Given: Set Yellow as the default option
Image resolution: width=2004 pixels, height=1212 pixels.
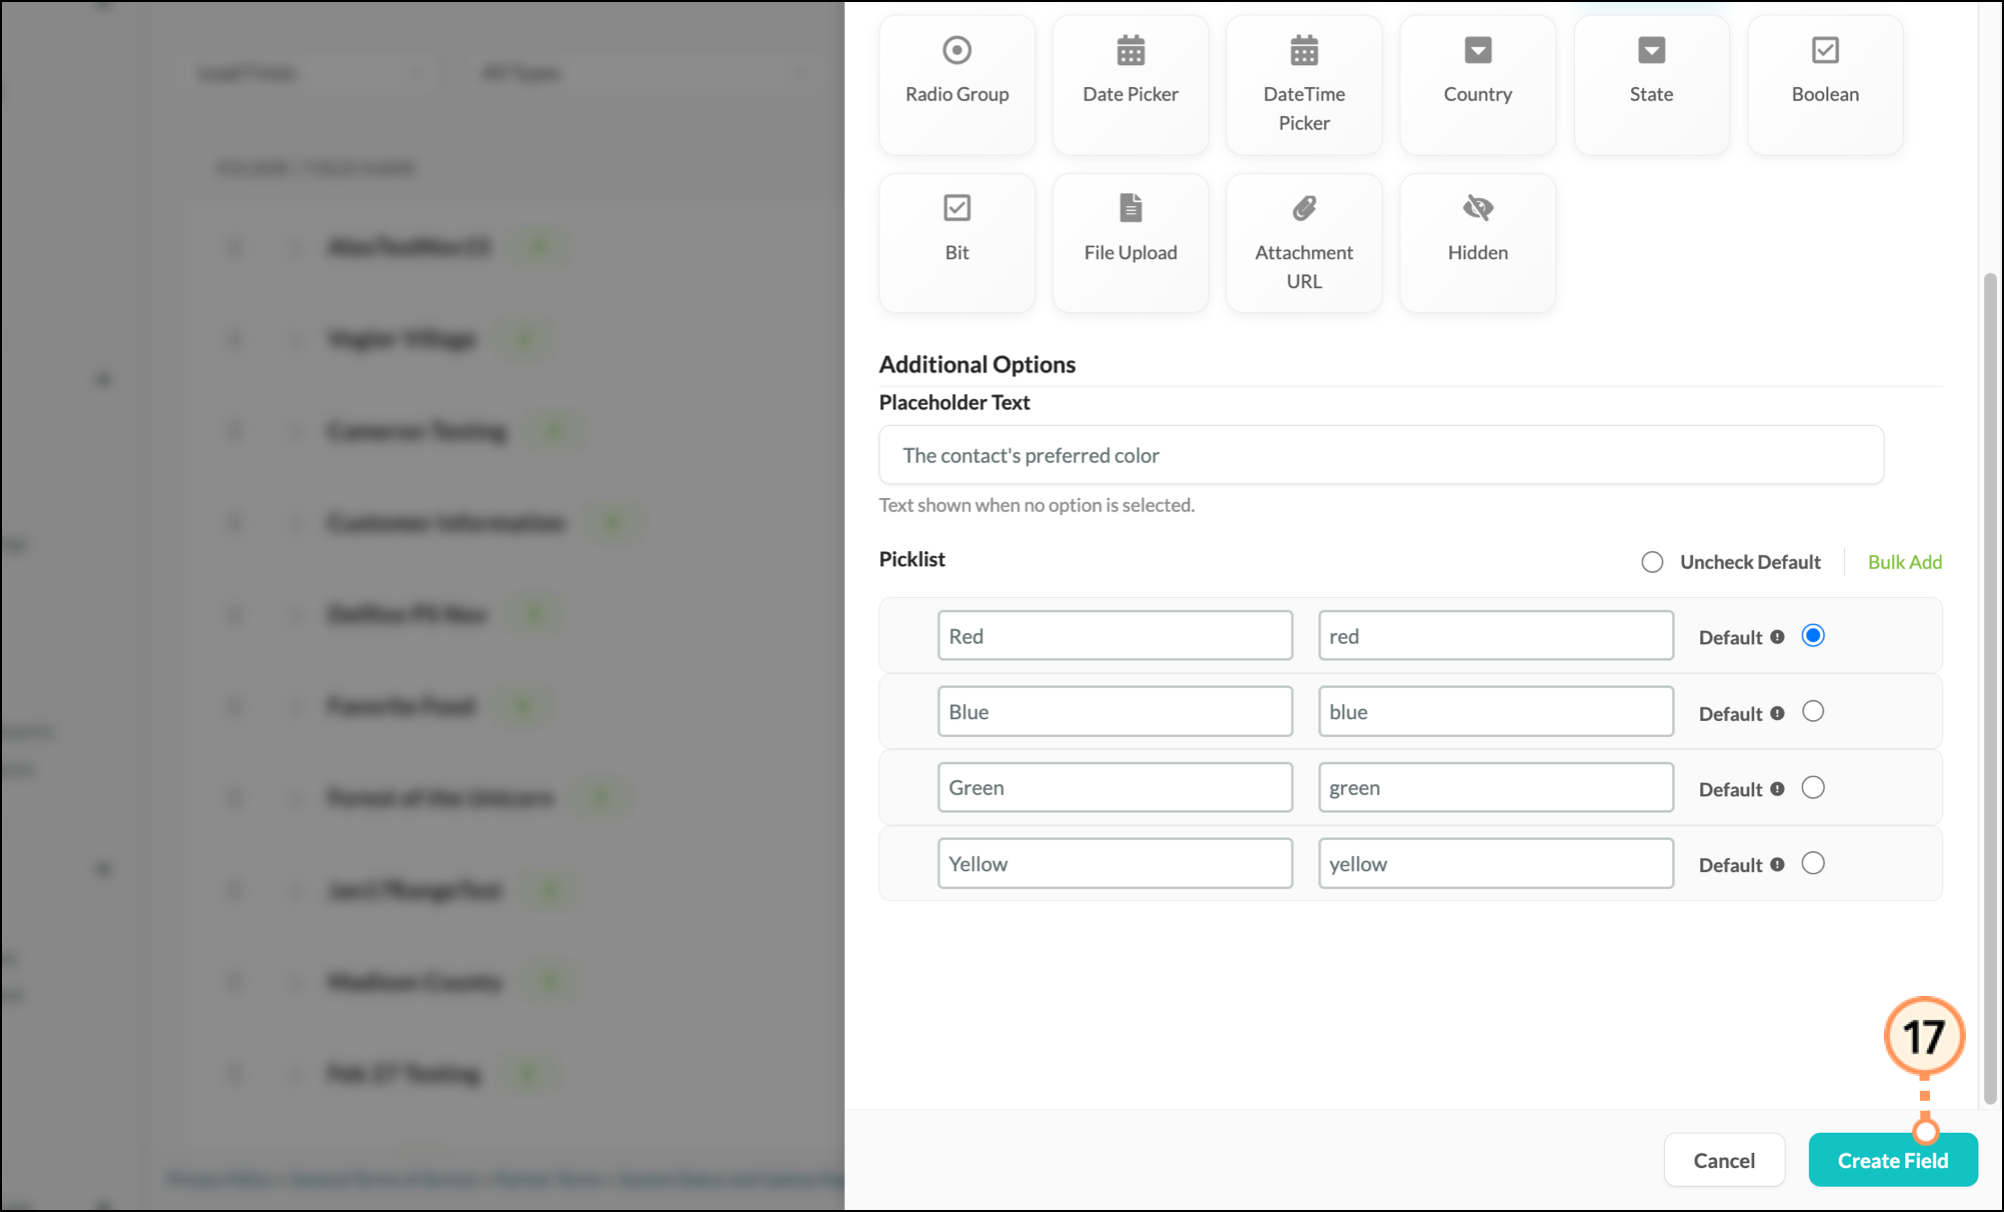Looking at the screenshot, I should (1813, 863).
